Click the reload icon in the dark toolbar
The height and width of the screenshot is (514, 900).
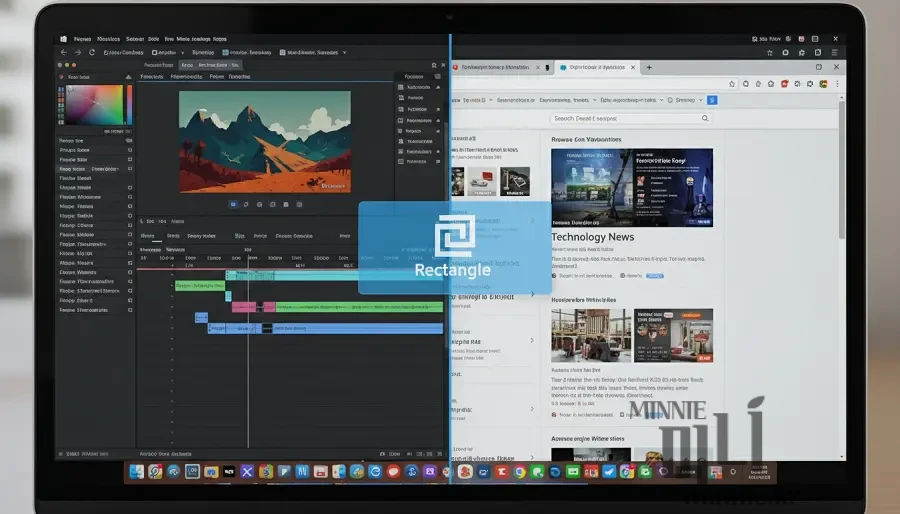(x=92, y=52)
